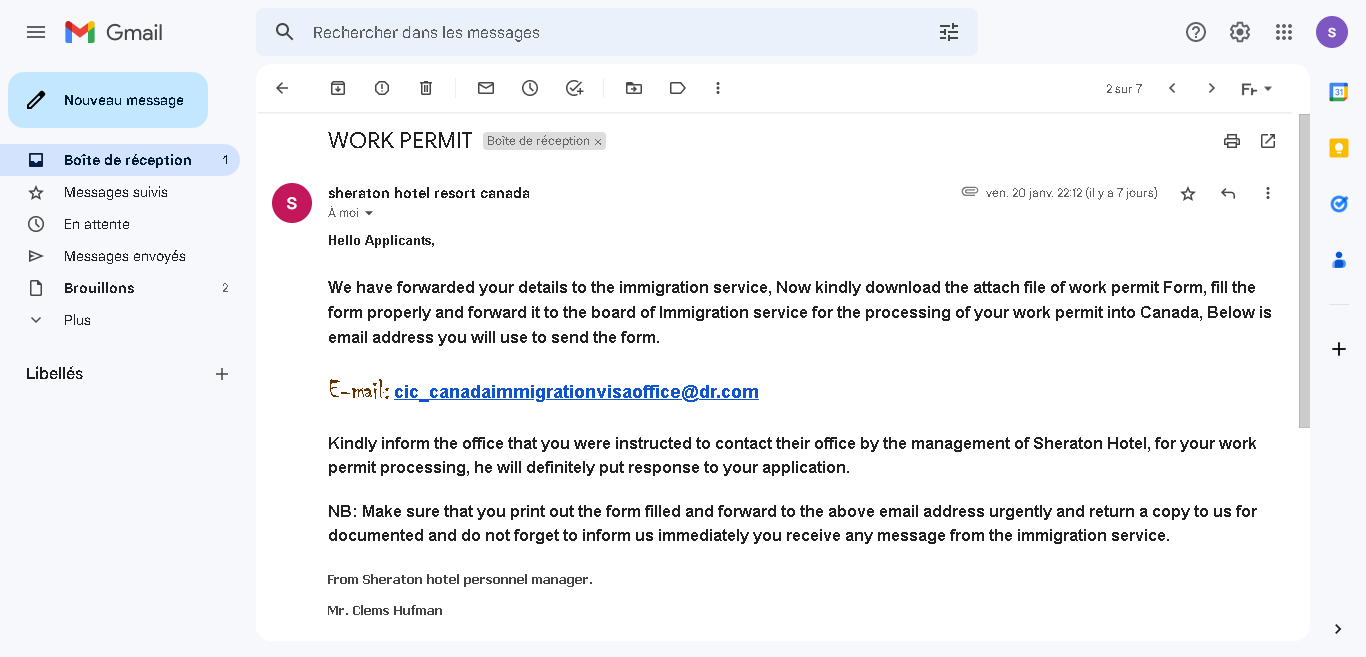
Task: Delete the email with trash icon
Action: pos(426,88)
